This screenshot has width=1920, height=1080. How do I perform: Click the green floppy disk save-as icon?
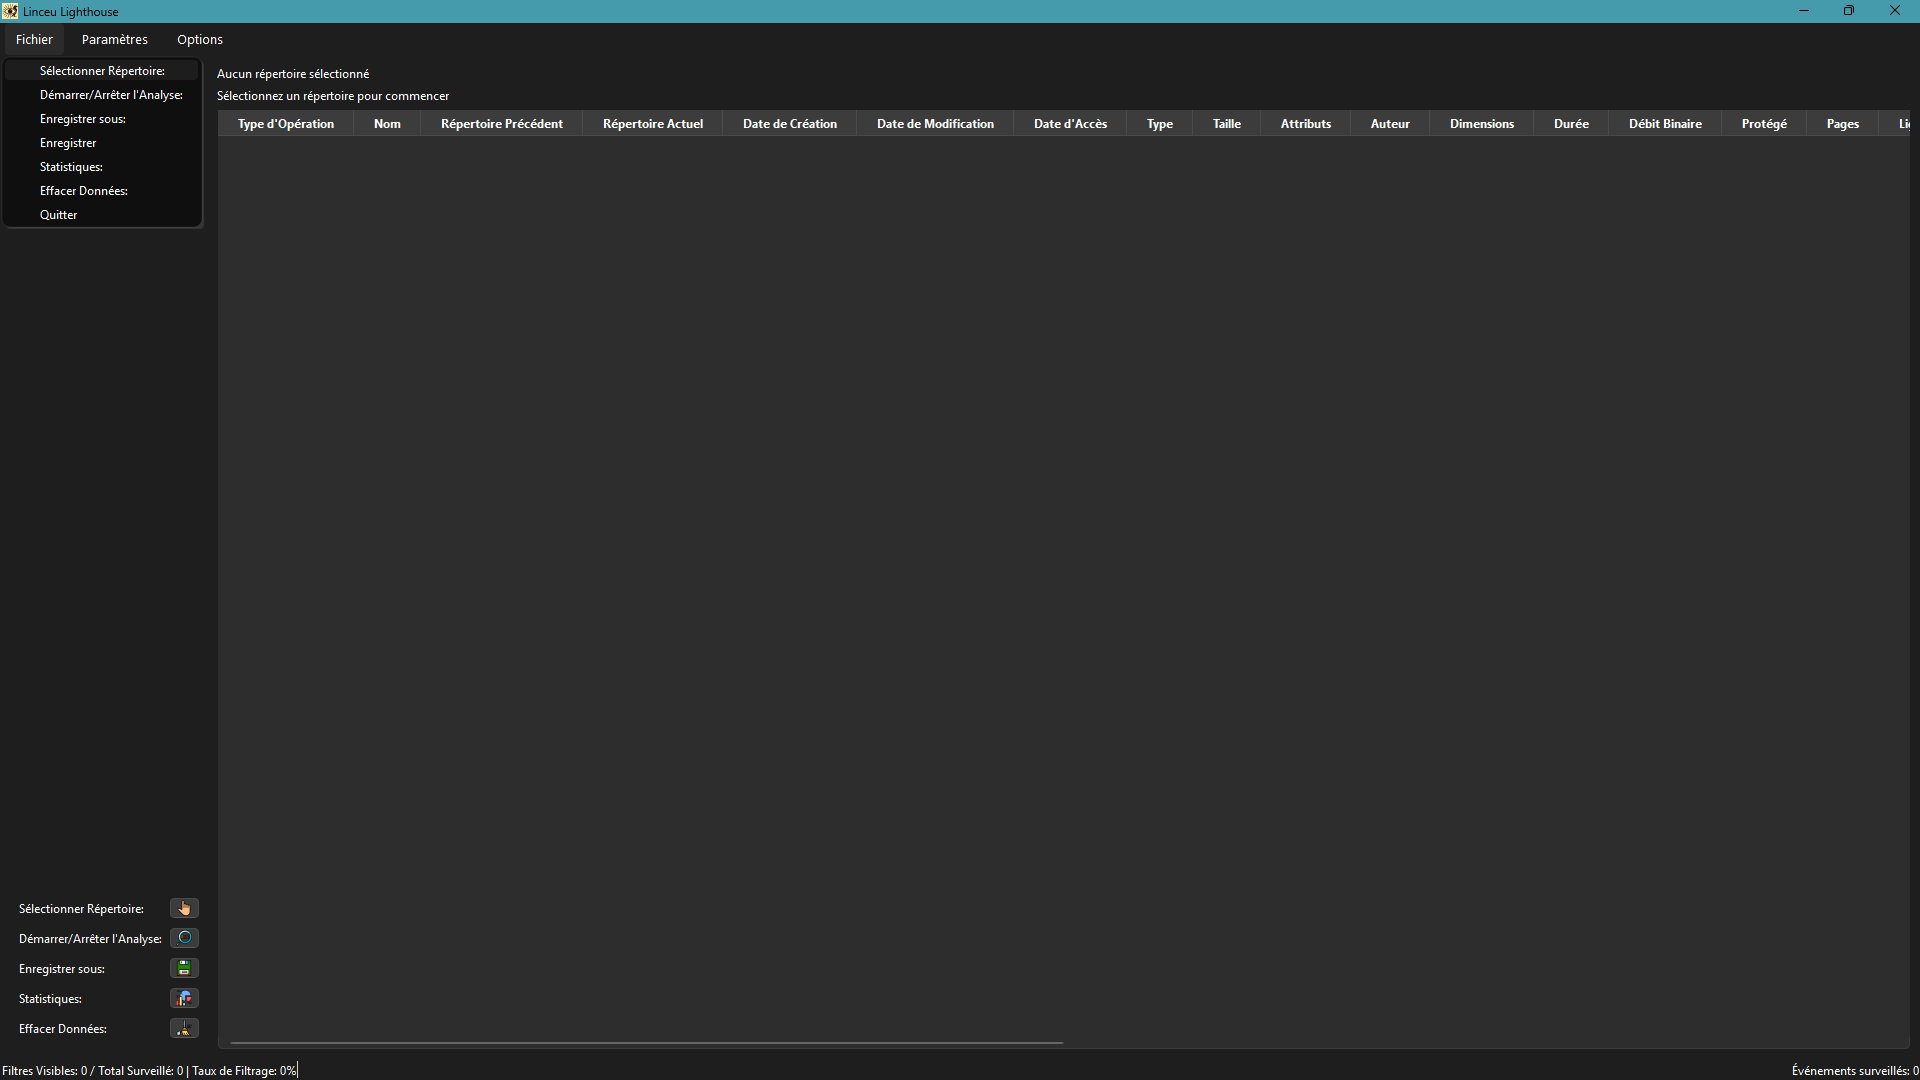[x=184, y=968]
